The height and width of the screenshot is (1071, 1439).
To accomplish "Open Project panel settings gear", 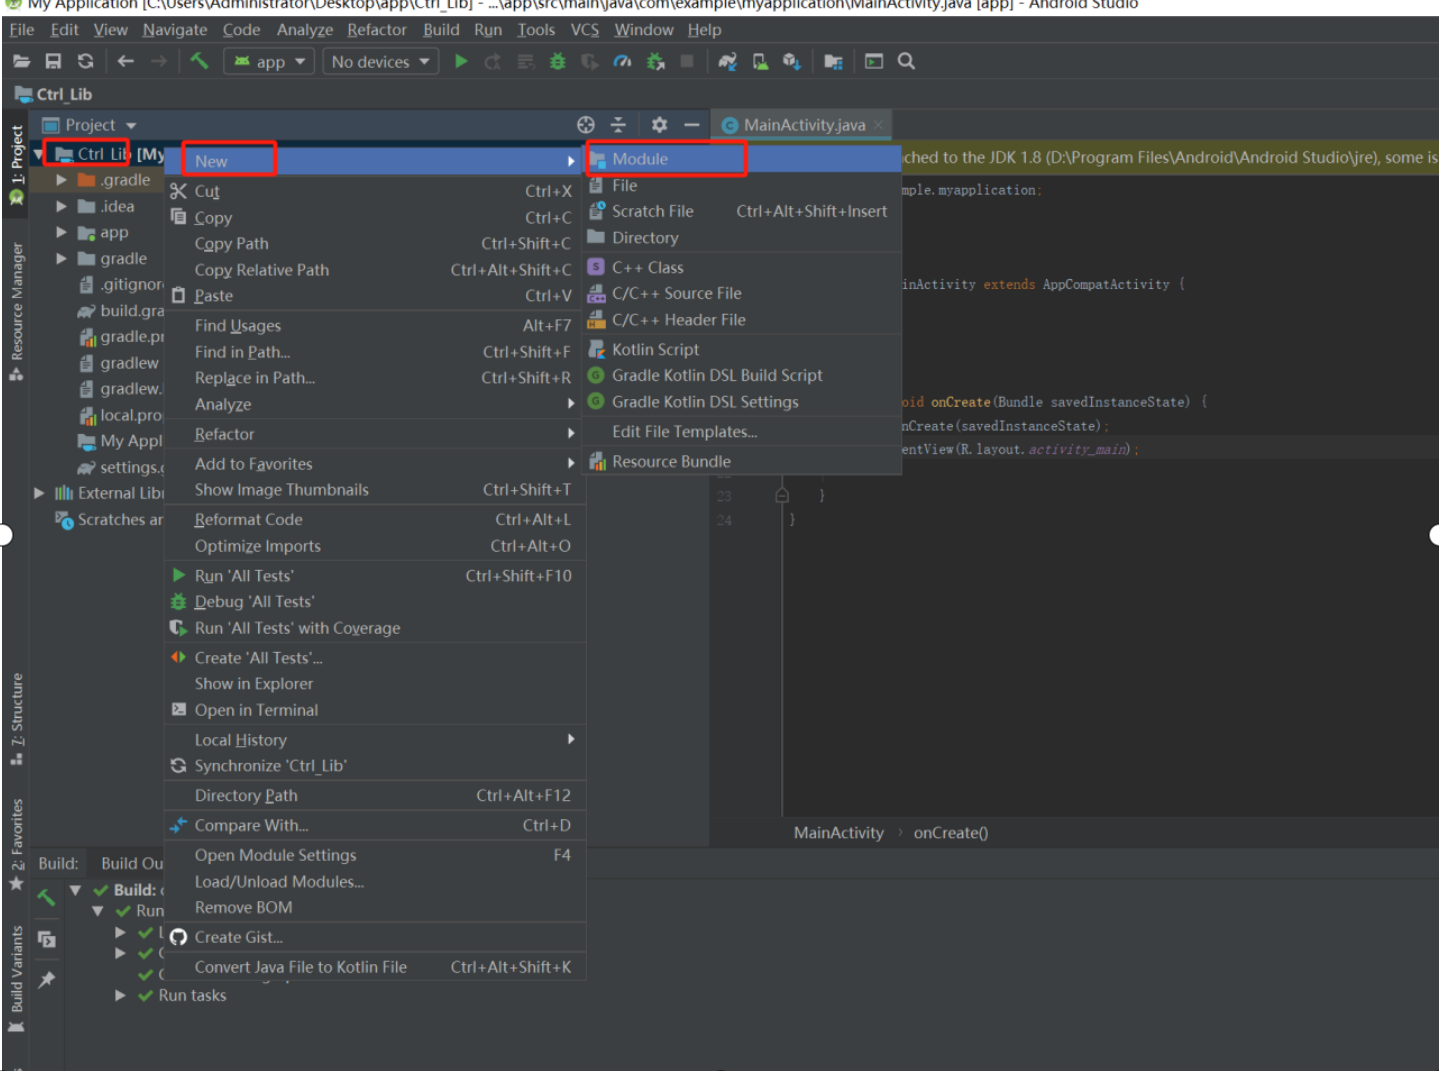I will point(659,124).
